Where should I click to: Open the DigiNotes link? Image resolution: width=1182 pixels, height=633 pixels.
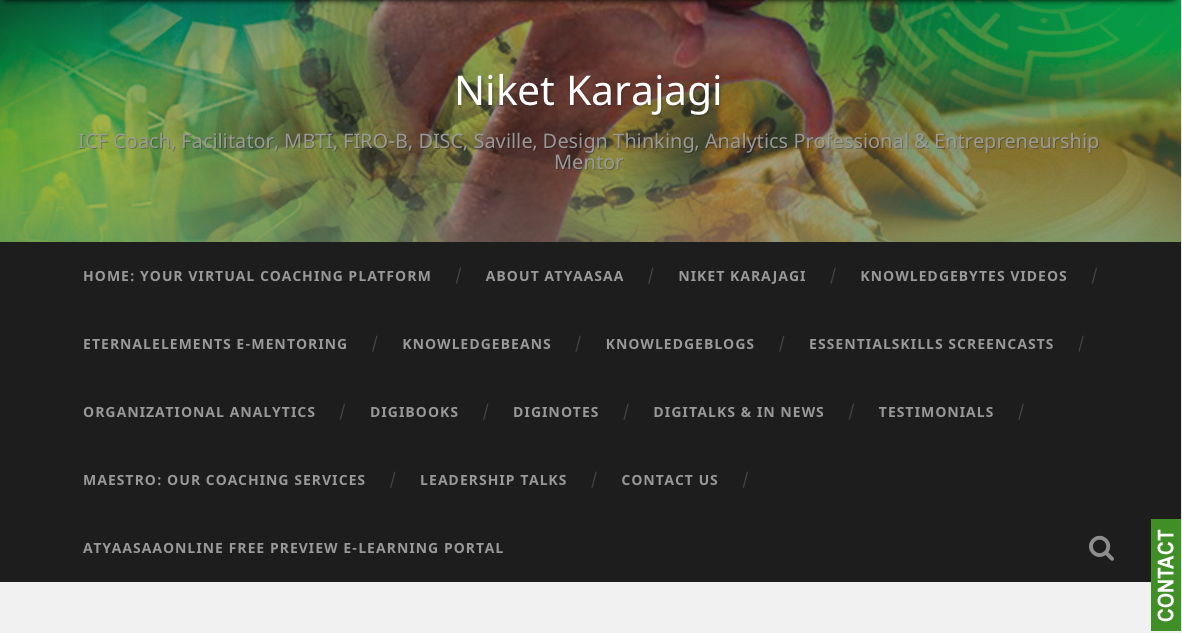556,412
